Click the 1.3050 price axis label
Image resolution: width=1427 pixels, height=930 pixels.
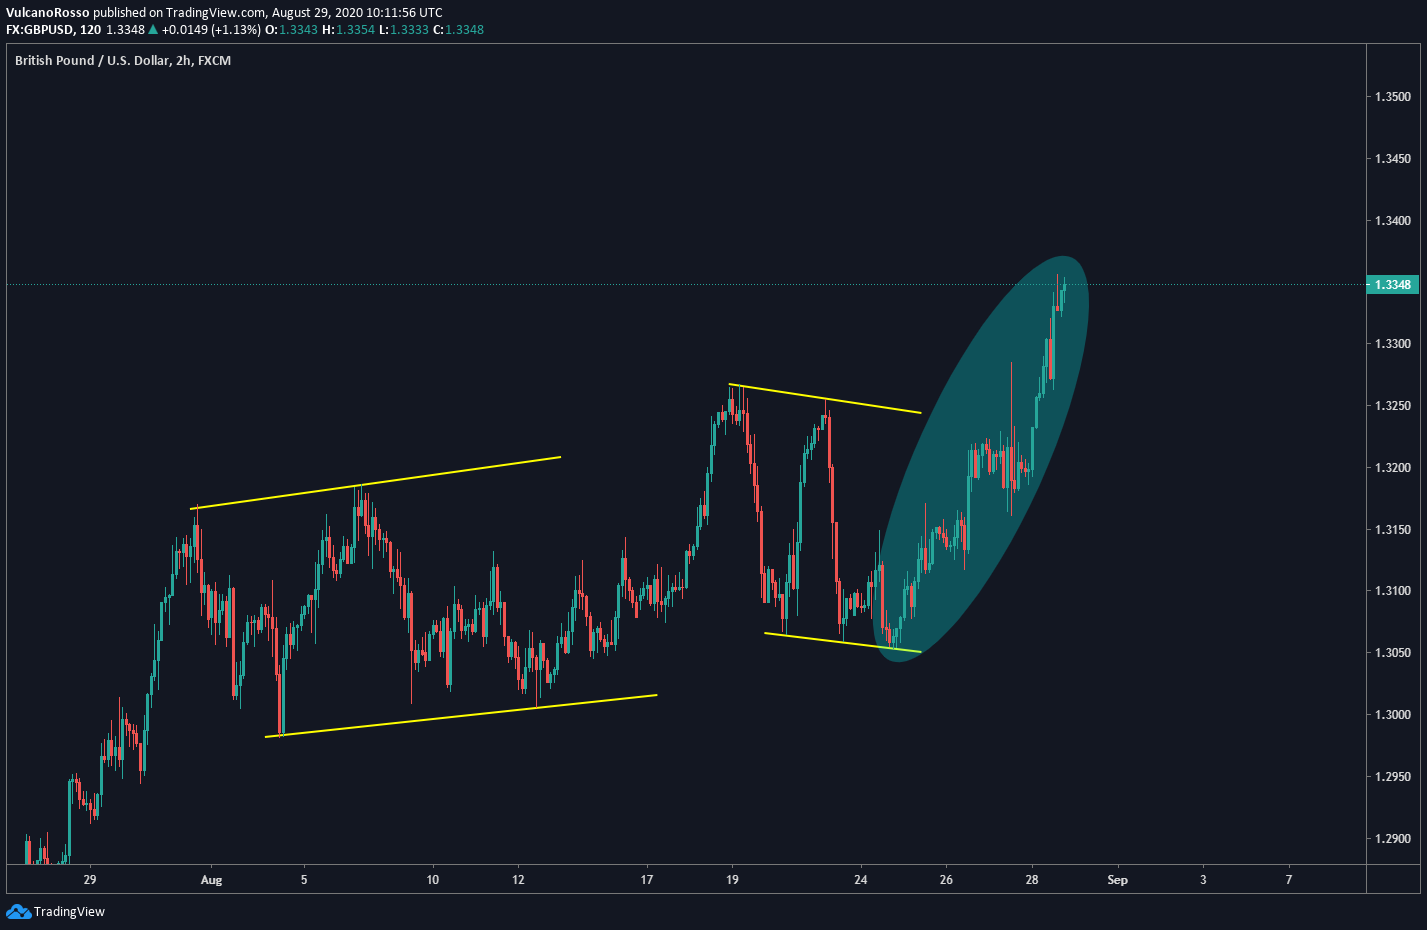point(1393,653)
